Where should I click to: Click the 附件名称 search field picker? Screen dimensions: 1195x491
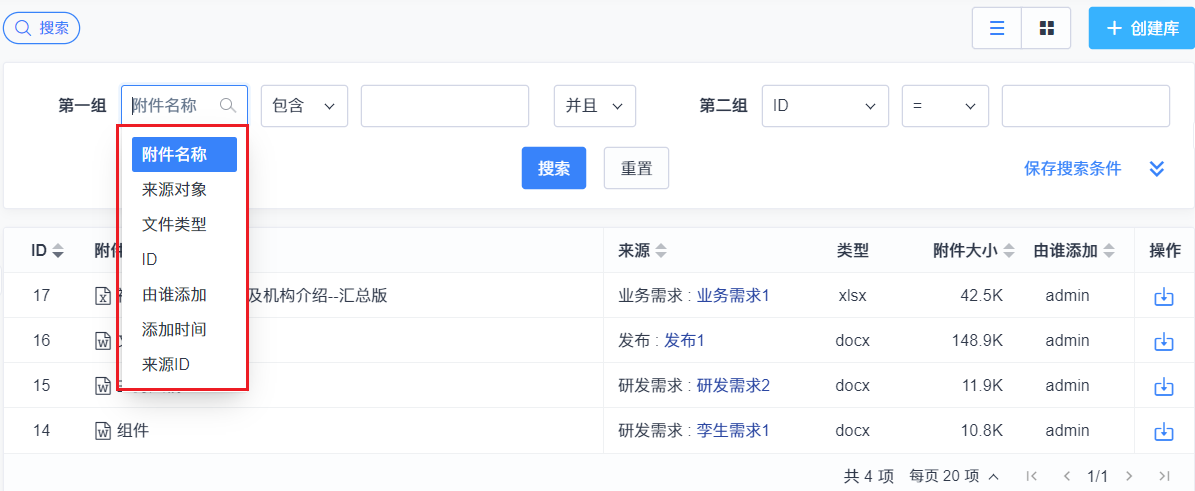tap(184, 106)
